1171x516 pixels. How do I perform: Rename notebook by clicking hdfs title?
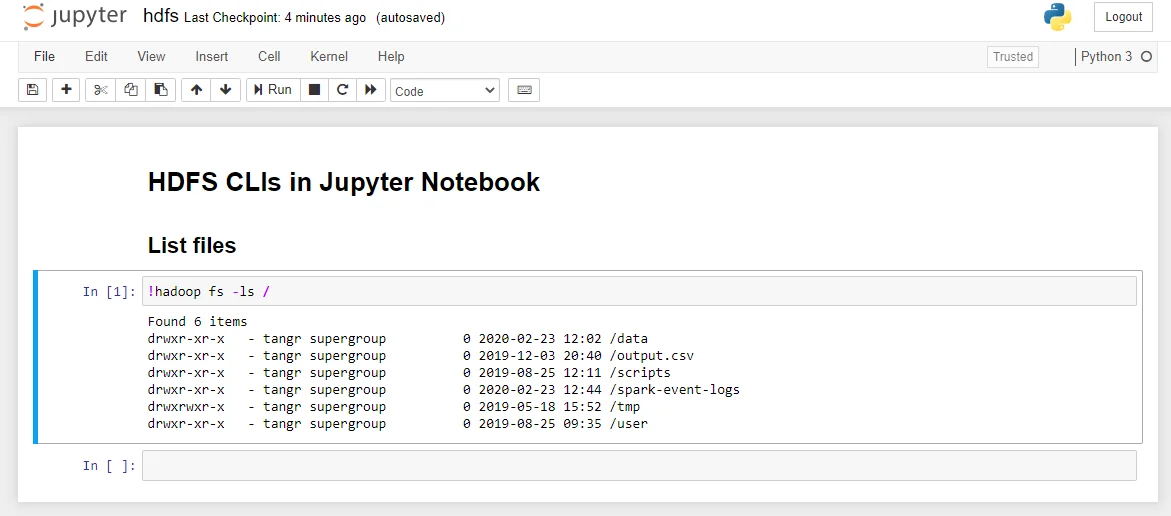point(160,17)
